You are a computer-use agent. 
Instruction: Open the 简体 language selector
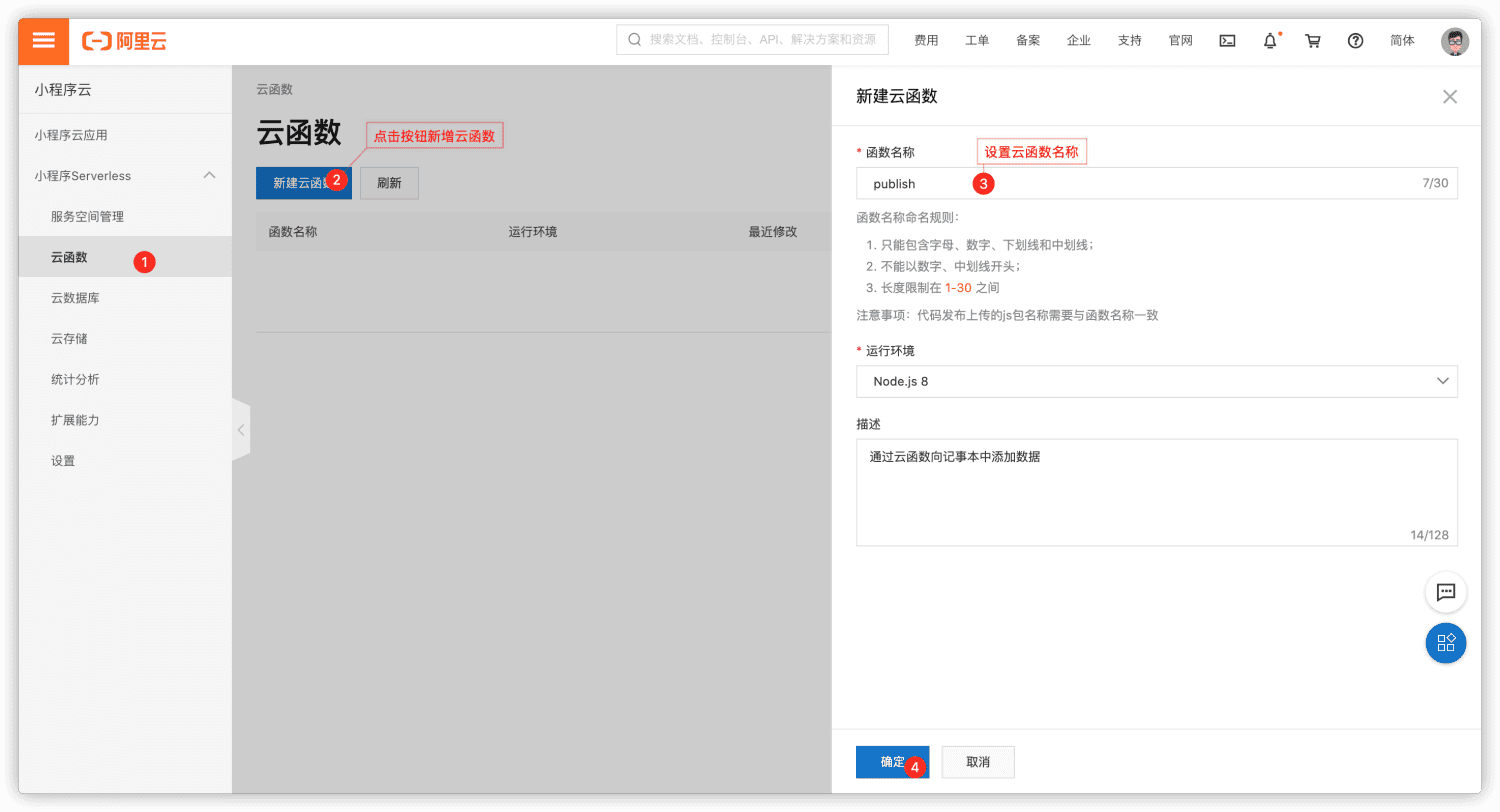click(1402, 41)
